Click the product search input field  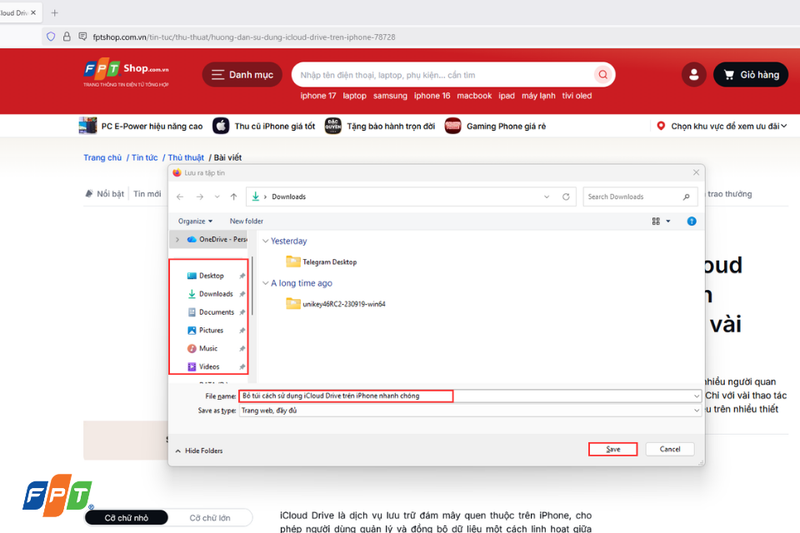click(444, 75)
